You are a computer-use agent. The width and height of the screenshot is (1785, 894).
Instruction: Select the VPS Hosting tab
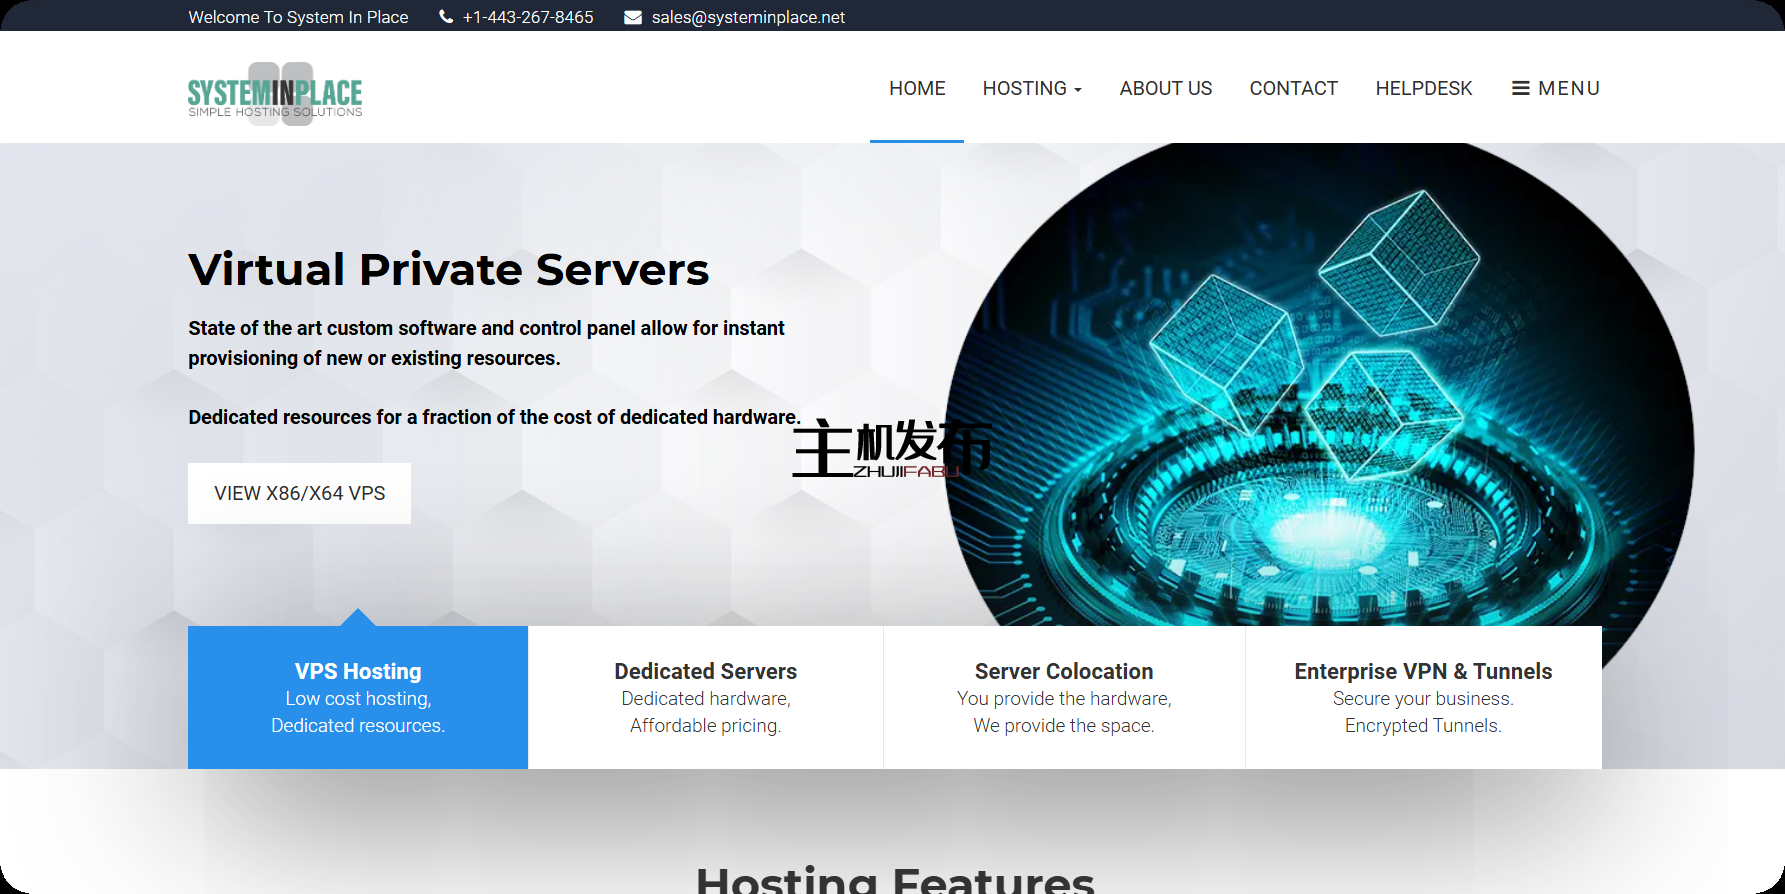[x=358, y=697]
